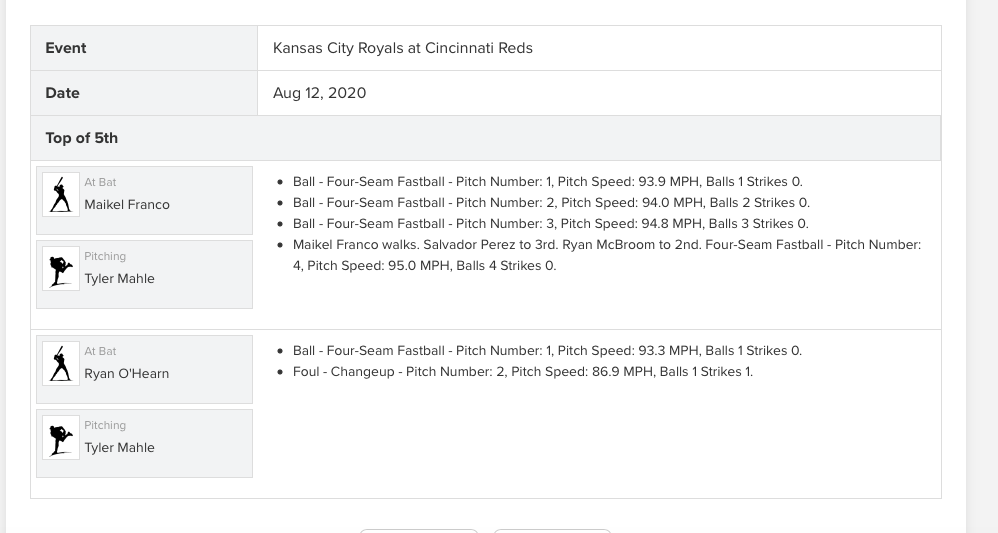Click the batter silhouette icon beside Maikel Franco

(x=60, y=194)
